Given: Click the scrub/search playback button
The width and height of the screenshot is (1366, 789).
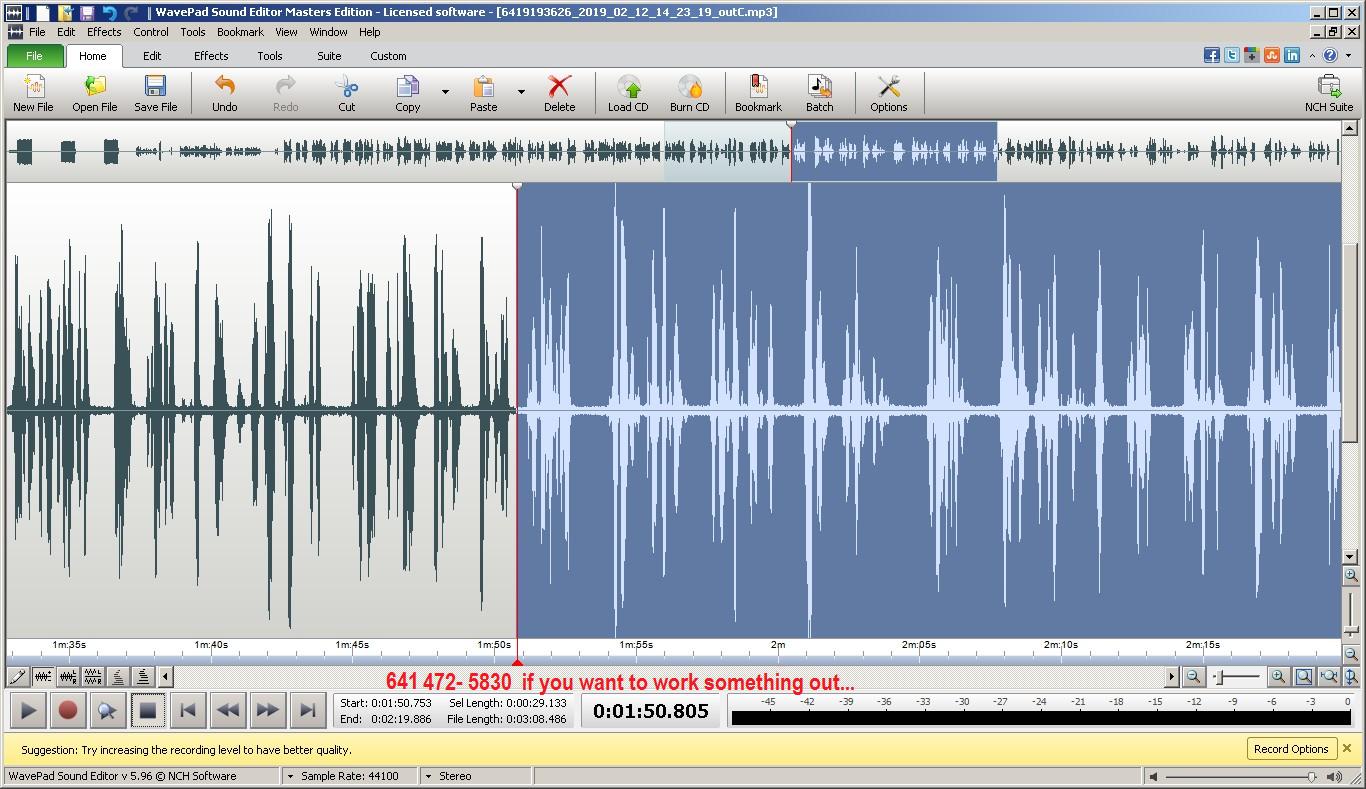Looking at the screenshot, I should 107,711.
